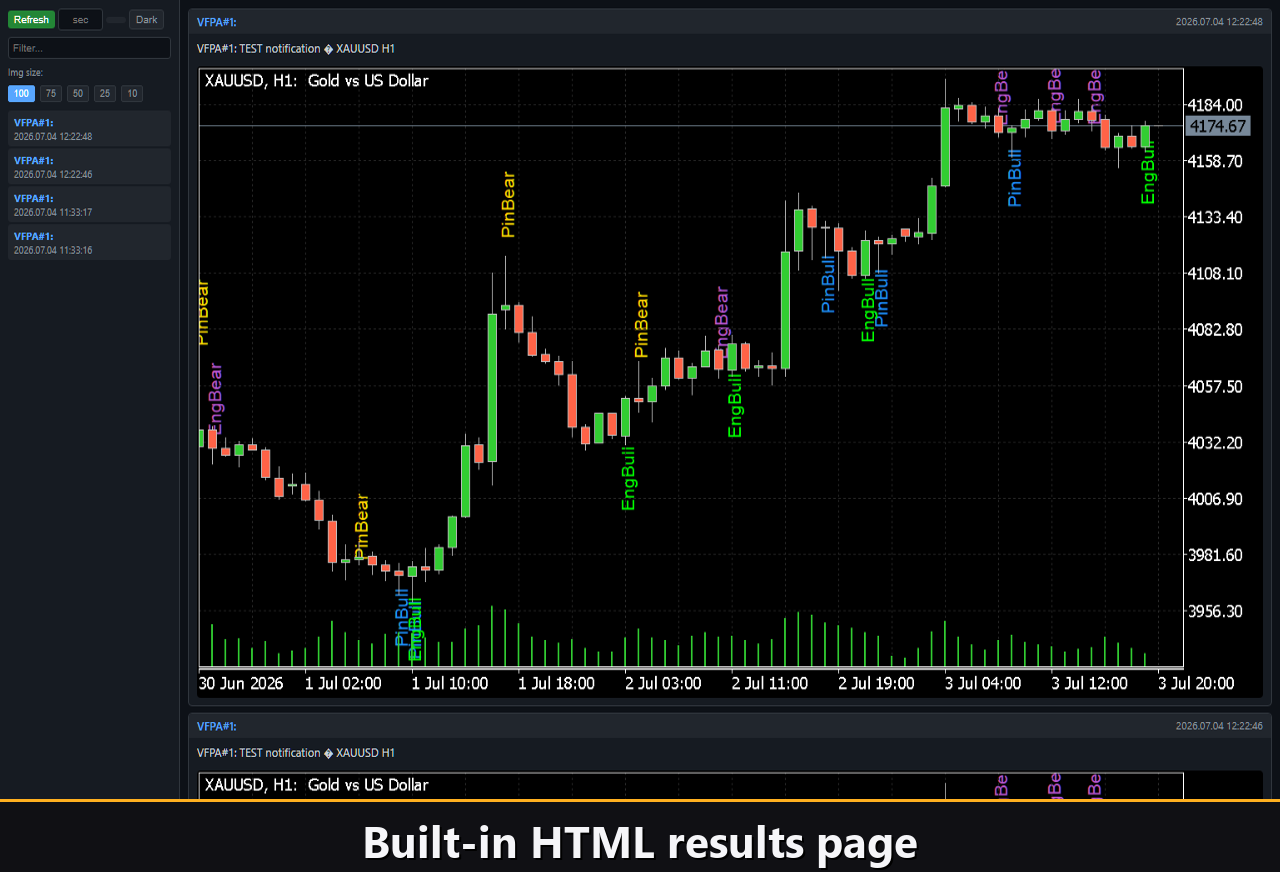This screenshot has width=1280, height=872.
Task: Click the 2 Jul 03:00 time axis label
Action: (663, 684)
